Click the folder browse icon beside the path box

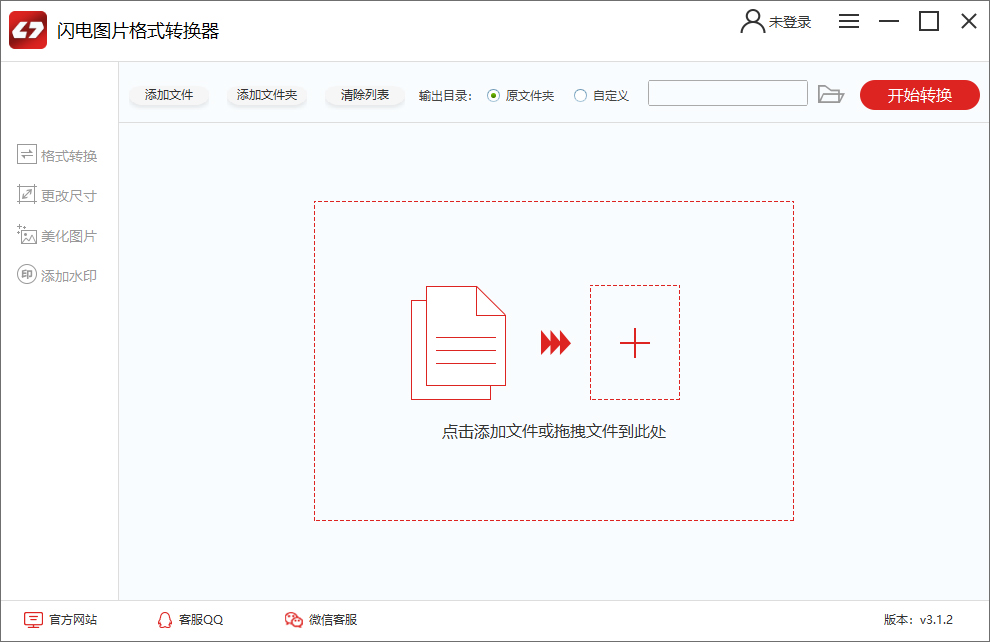pos(831,92)
